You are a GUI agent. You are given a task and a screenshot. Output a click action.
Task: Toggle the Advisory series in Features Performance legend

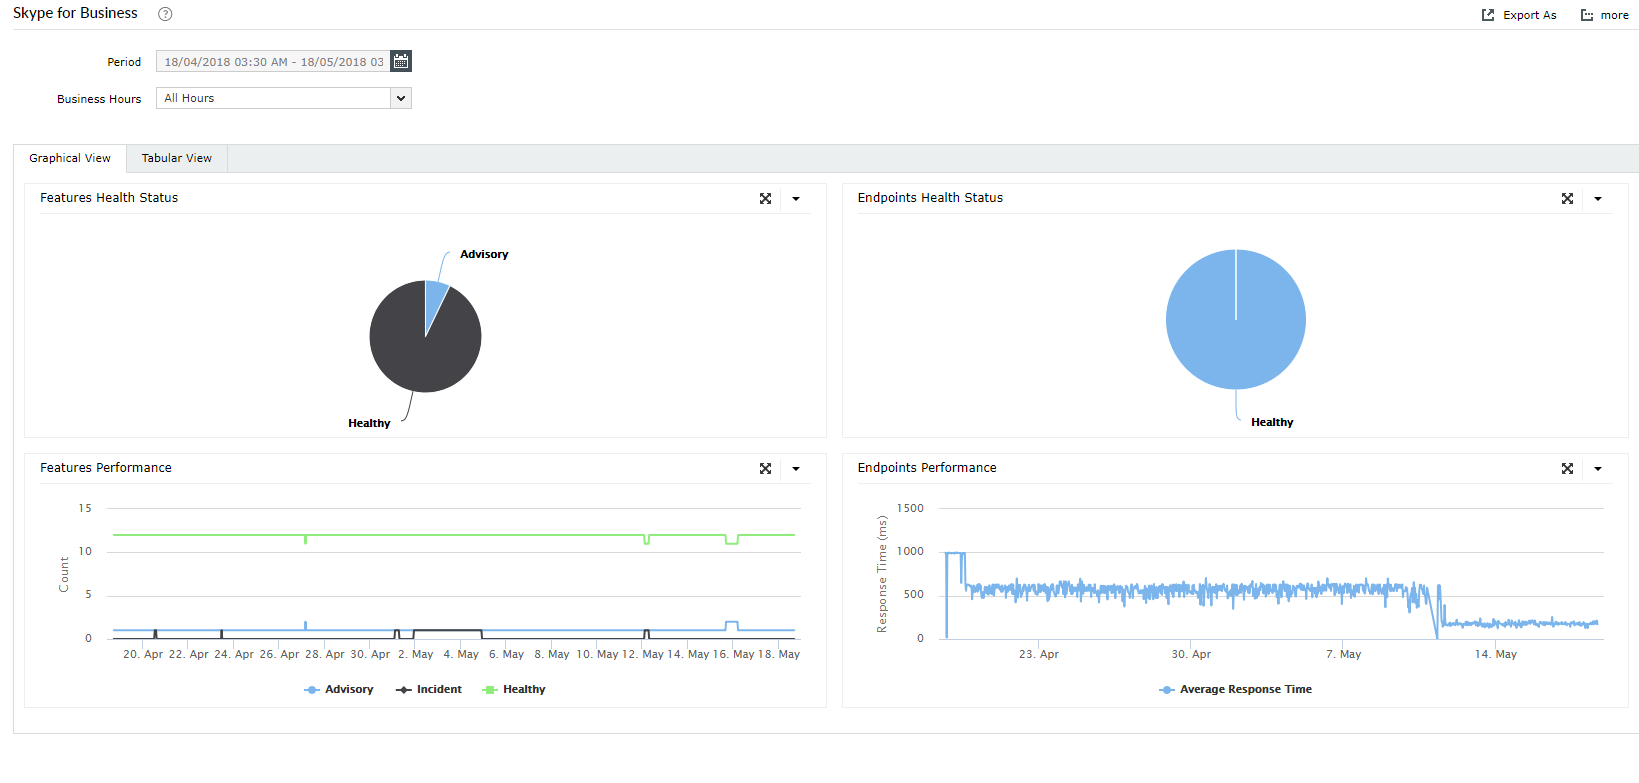[x=339, y=690]
